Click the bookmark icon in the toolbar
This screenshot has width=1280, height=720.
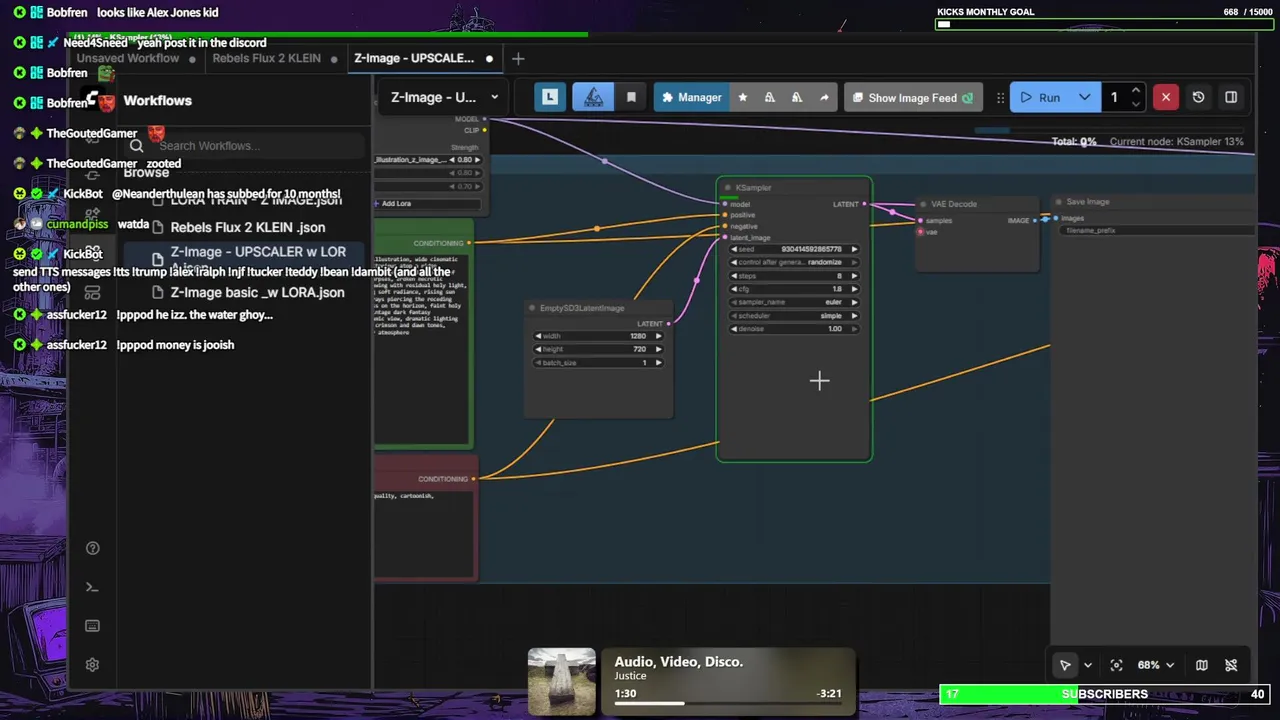[x=631, y=97]
